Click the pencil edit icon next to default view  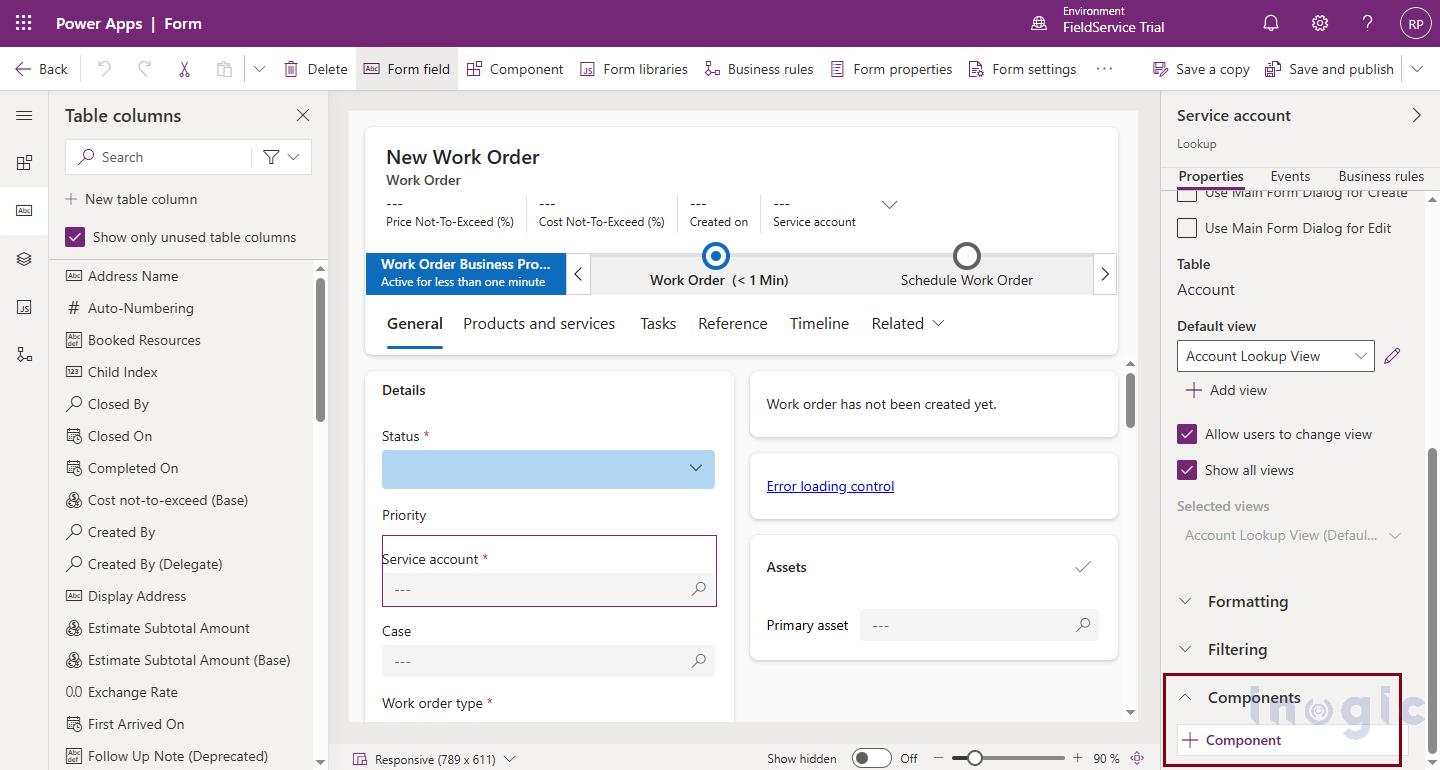click(1392, 356)
